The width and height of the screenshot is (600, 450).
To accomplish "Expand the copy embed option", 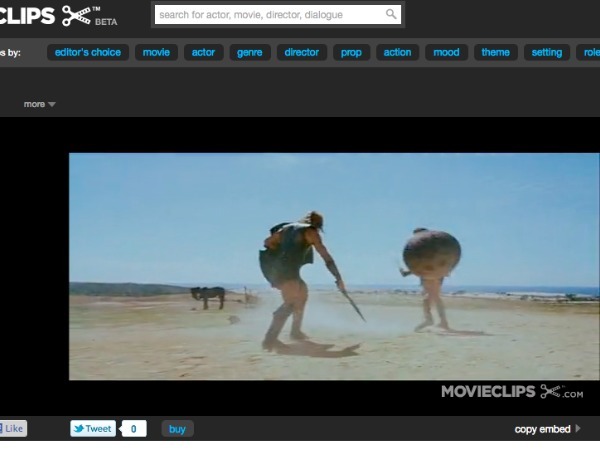I will click(548, 429).
